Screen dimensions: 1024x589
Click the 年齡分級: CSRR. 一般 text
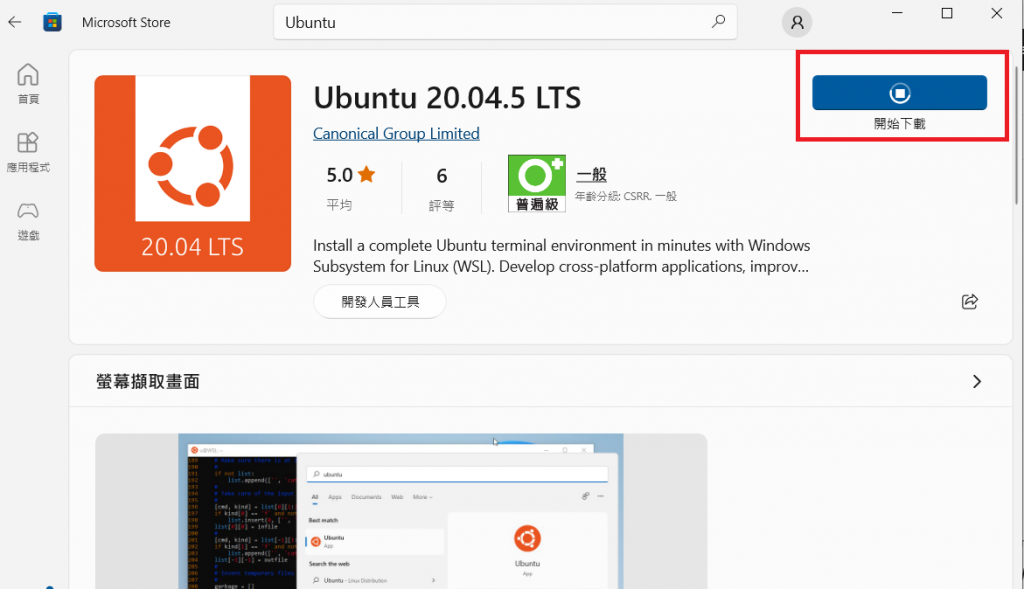[626, 196]
